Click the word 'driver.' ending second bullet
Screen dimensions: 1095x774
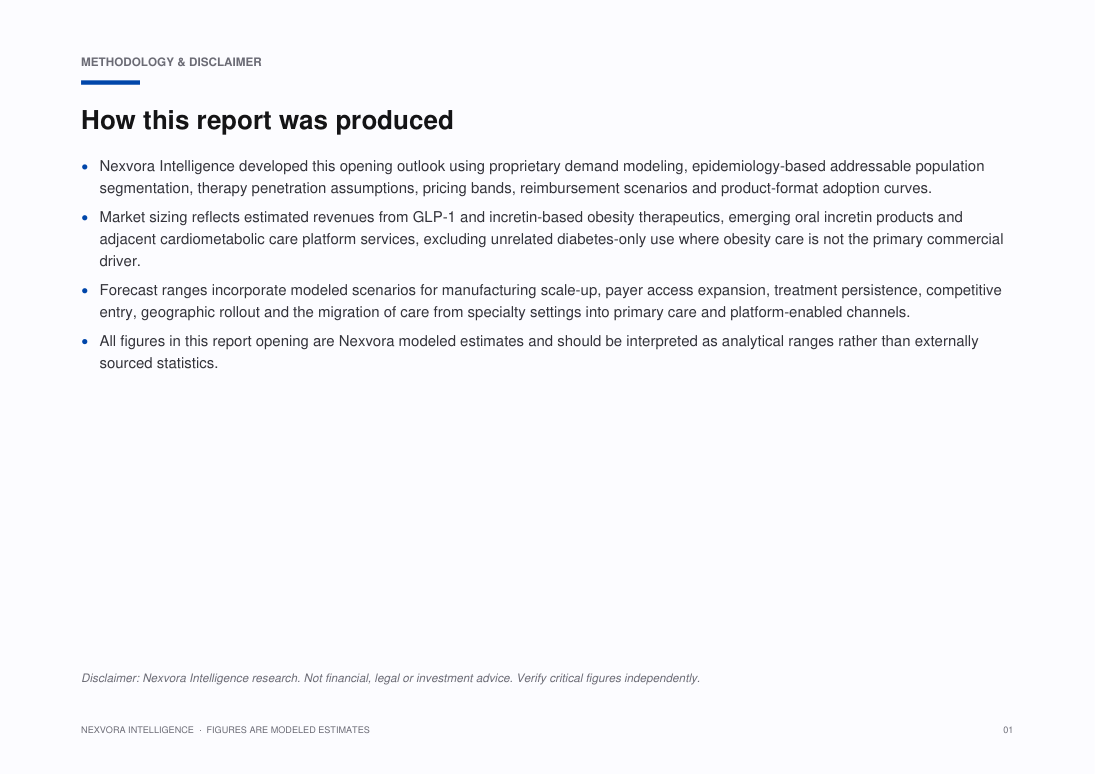[120, 261]
